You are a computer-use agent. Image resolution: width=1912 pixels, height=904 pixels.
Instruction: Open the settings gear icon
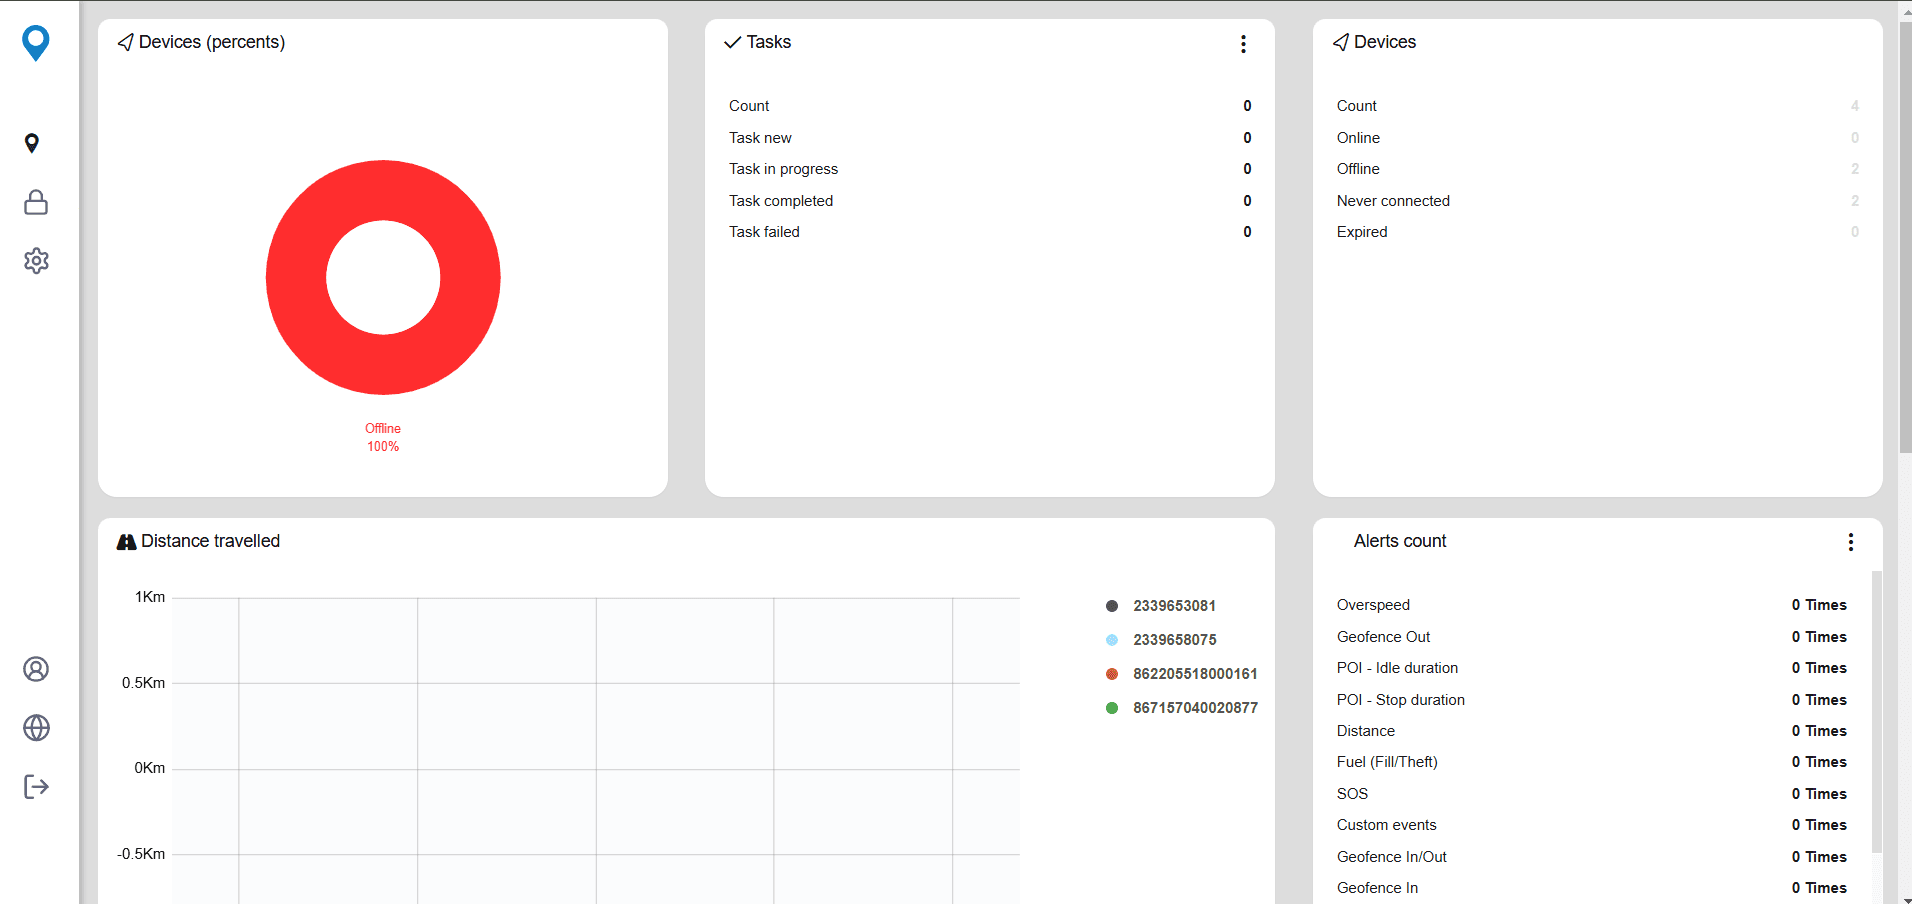[36, 261]
